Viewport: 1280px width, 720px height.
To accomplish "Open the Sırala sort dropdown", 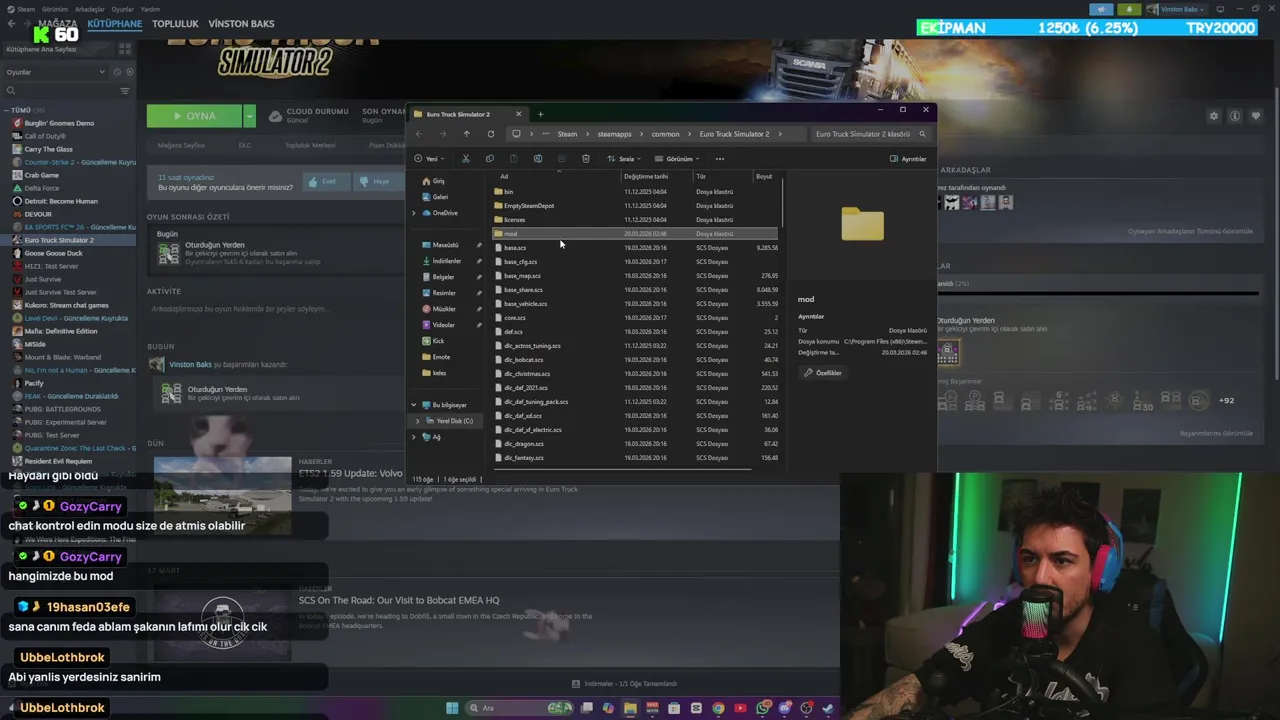I will (x=624, y=159).
